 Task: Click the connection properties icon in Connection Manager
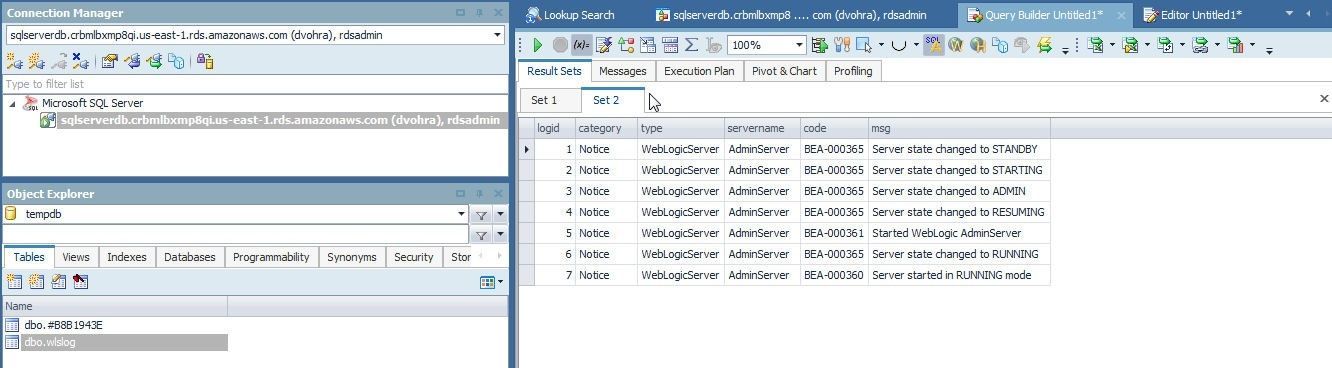110,61
